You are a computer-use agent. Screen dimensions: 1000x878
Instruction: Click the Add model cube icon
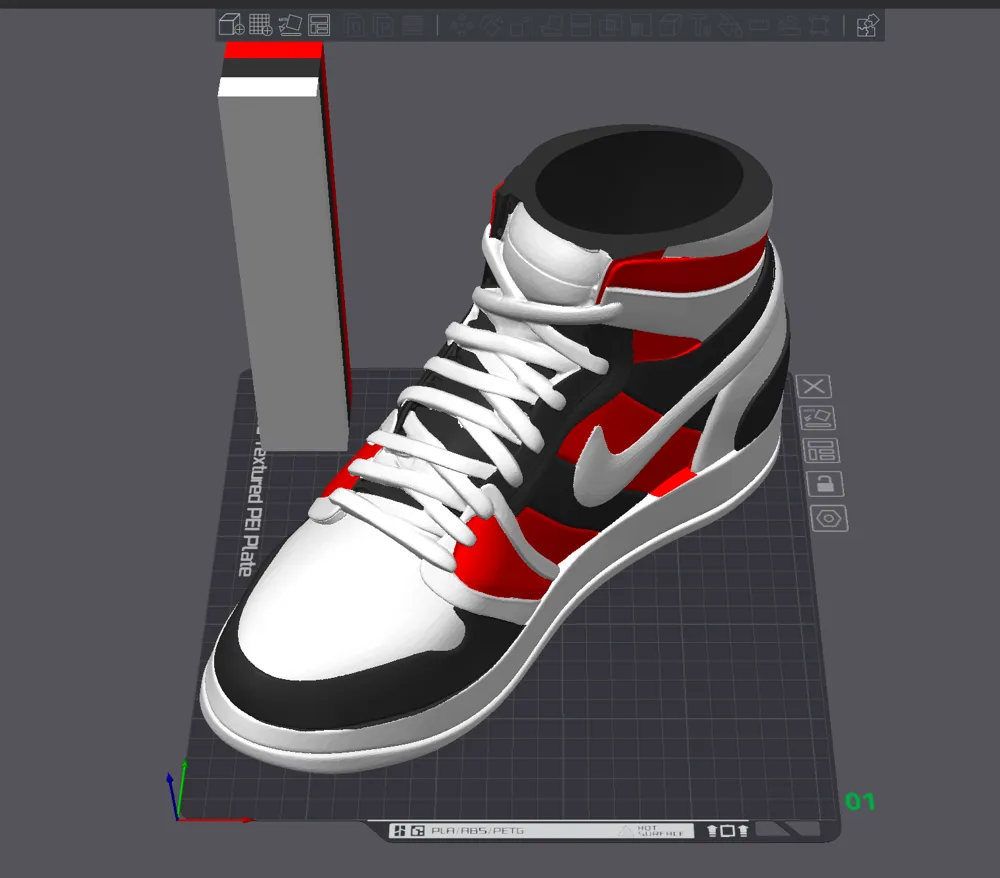coord(232,25)
